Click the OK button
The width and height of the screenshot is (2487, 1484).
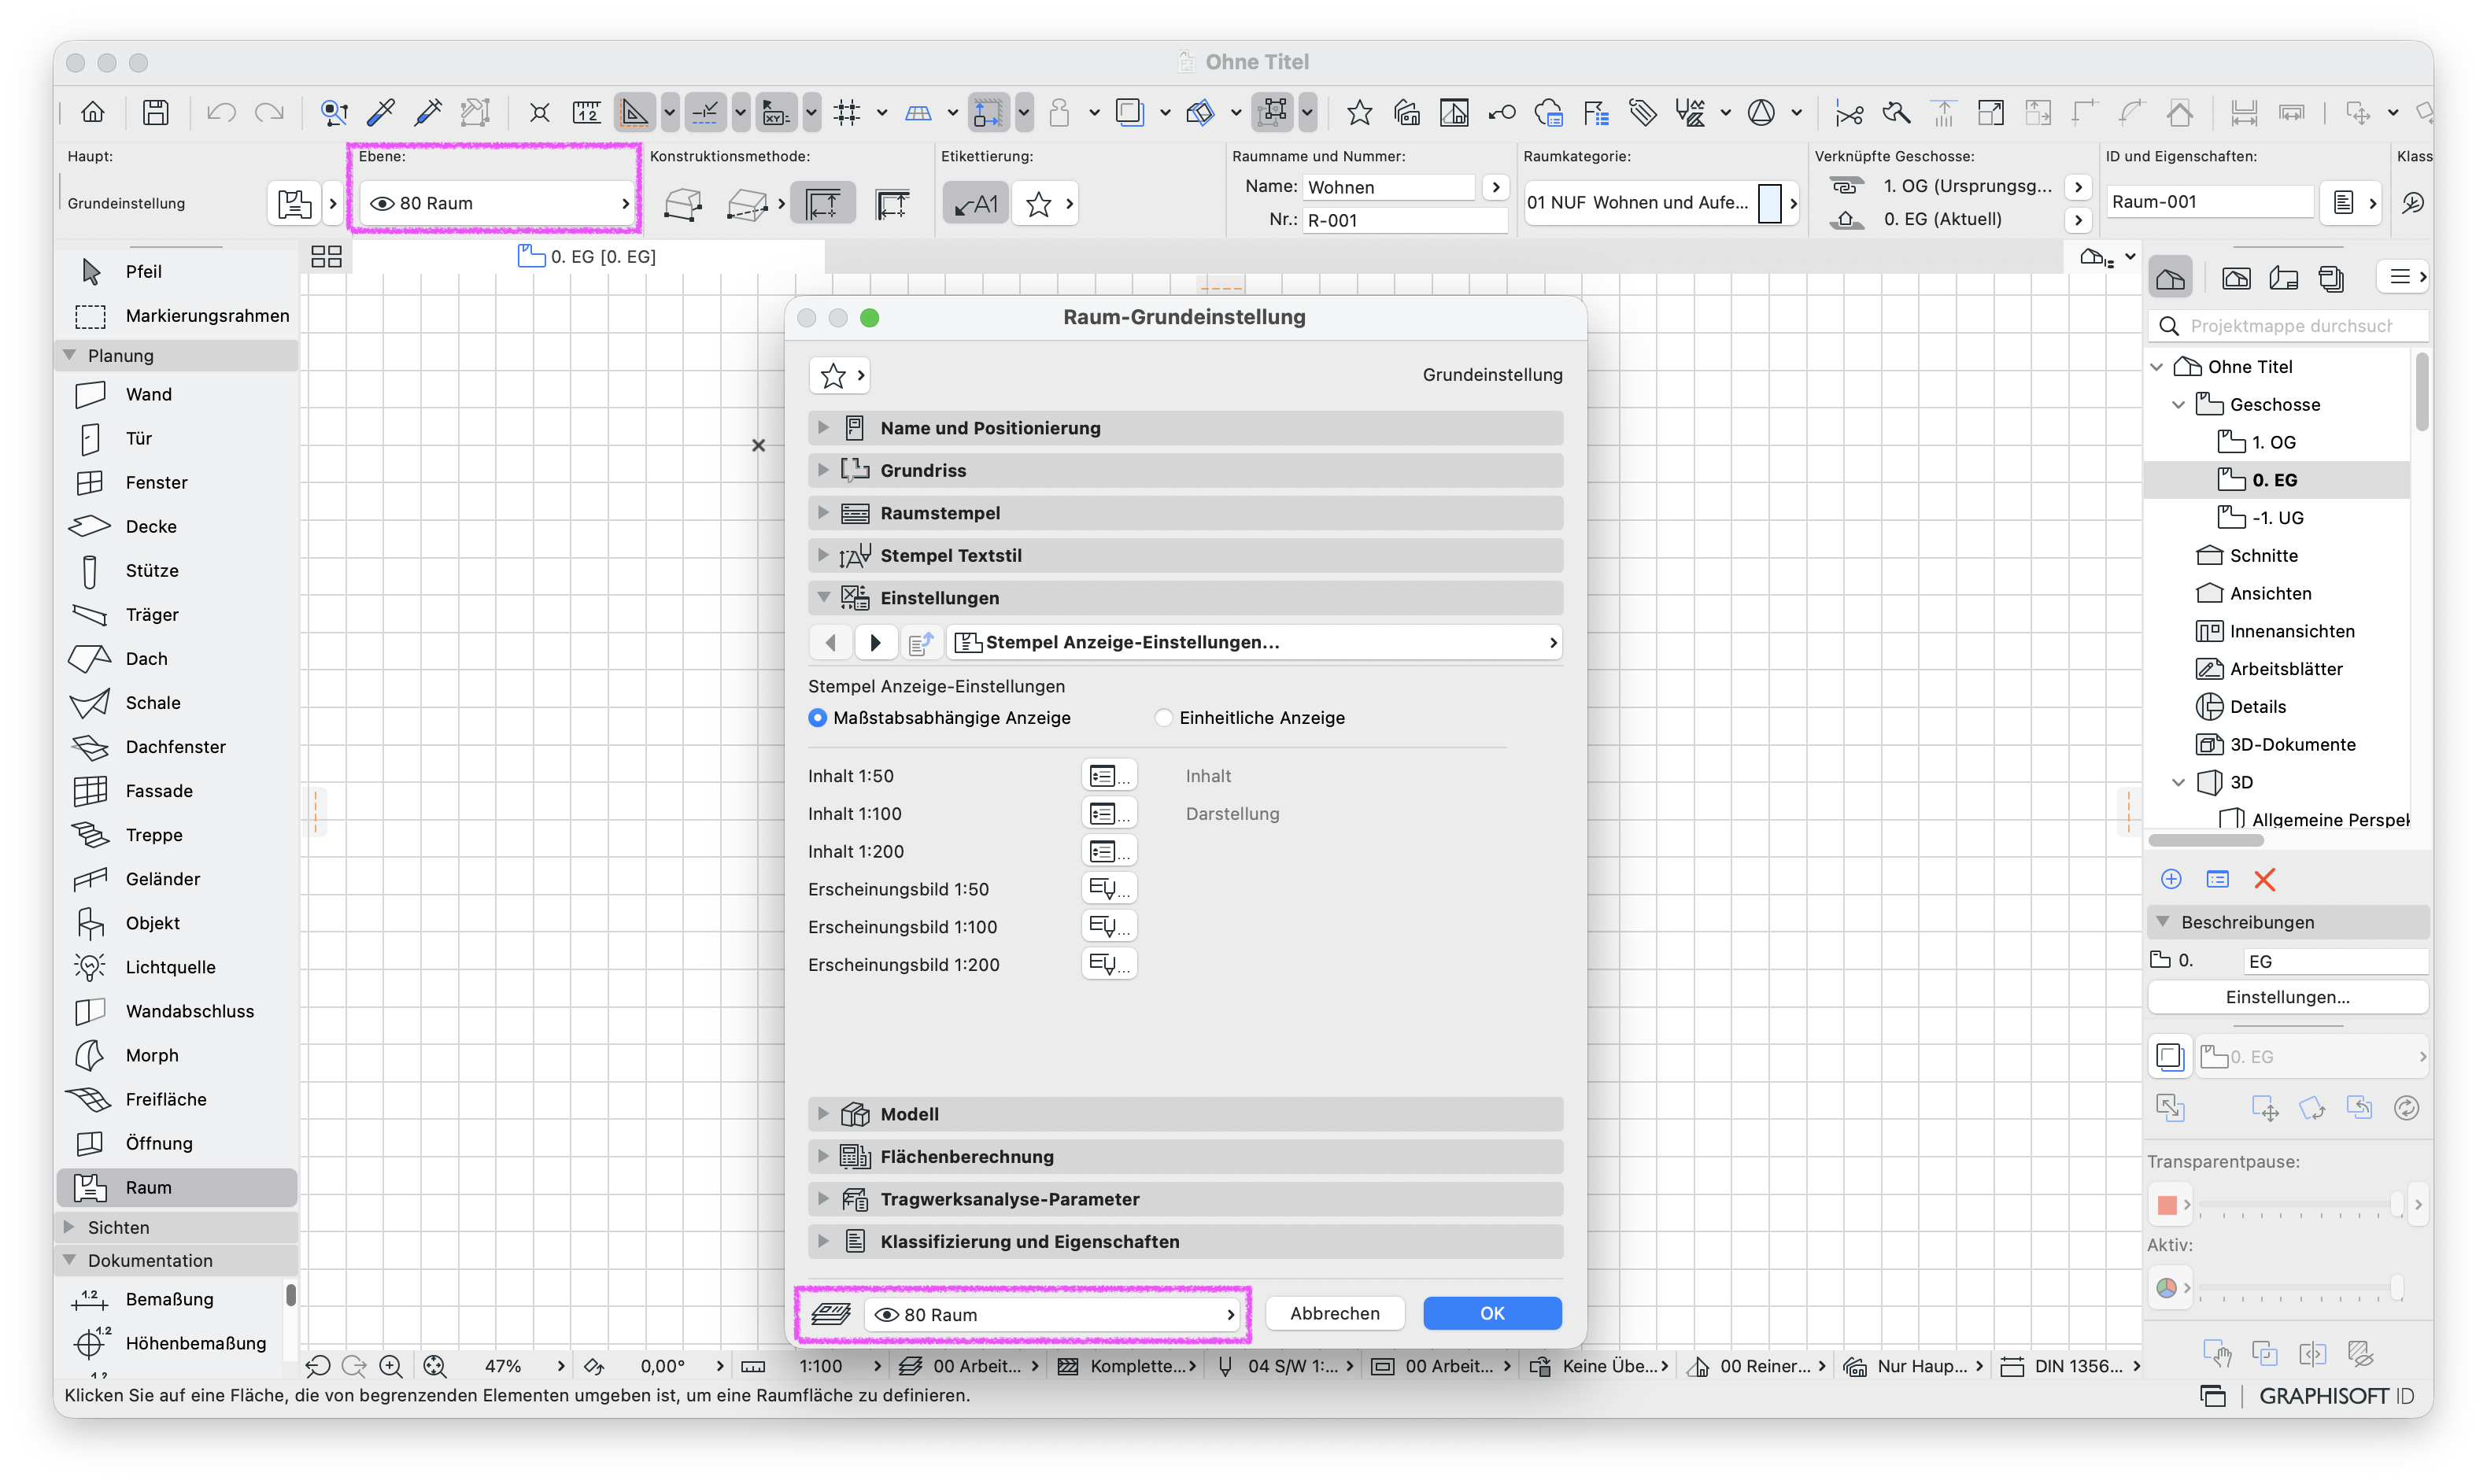pyautogui.click(x=1491, y=1313)
